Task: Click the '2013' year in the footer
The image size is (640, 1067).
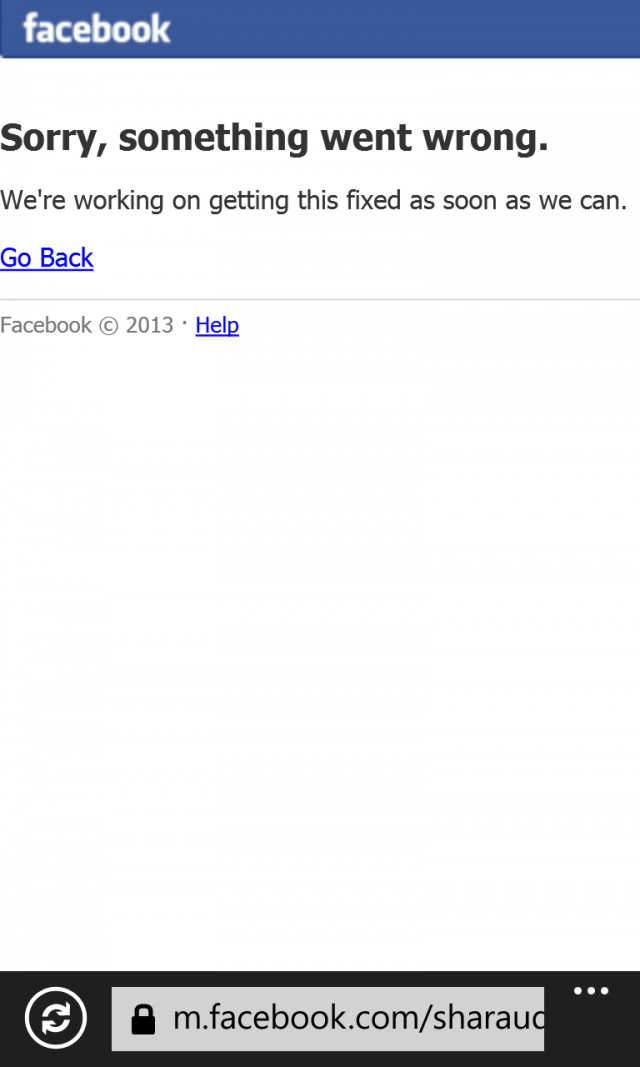Action: coord(150,325)
